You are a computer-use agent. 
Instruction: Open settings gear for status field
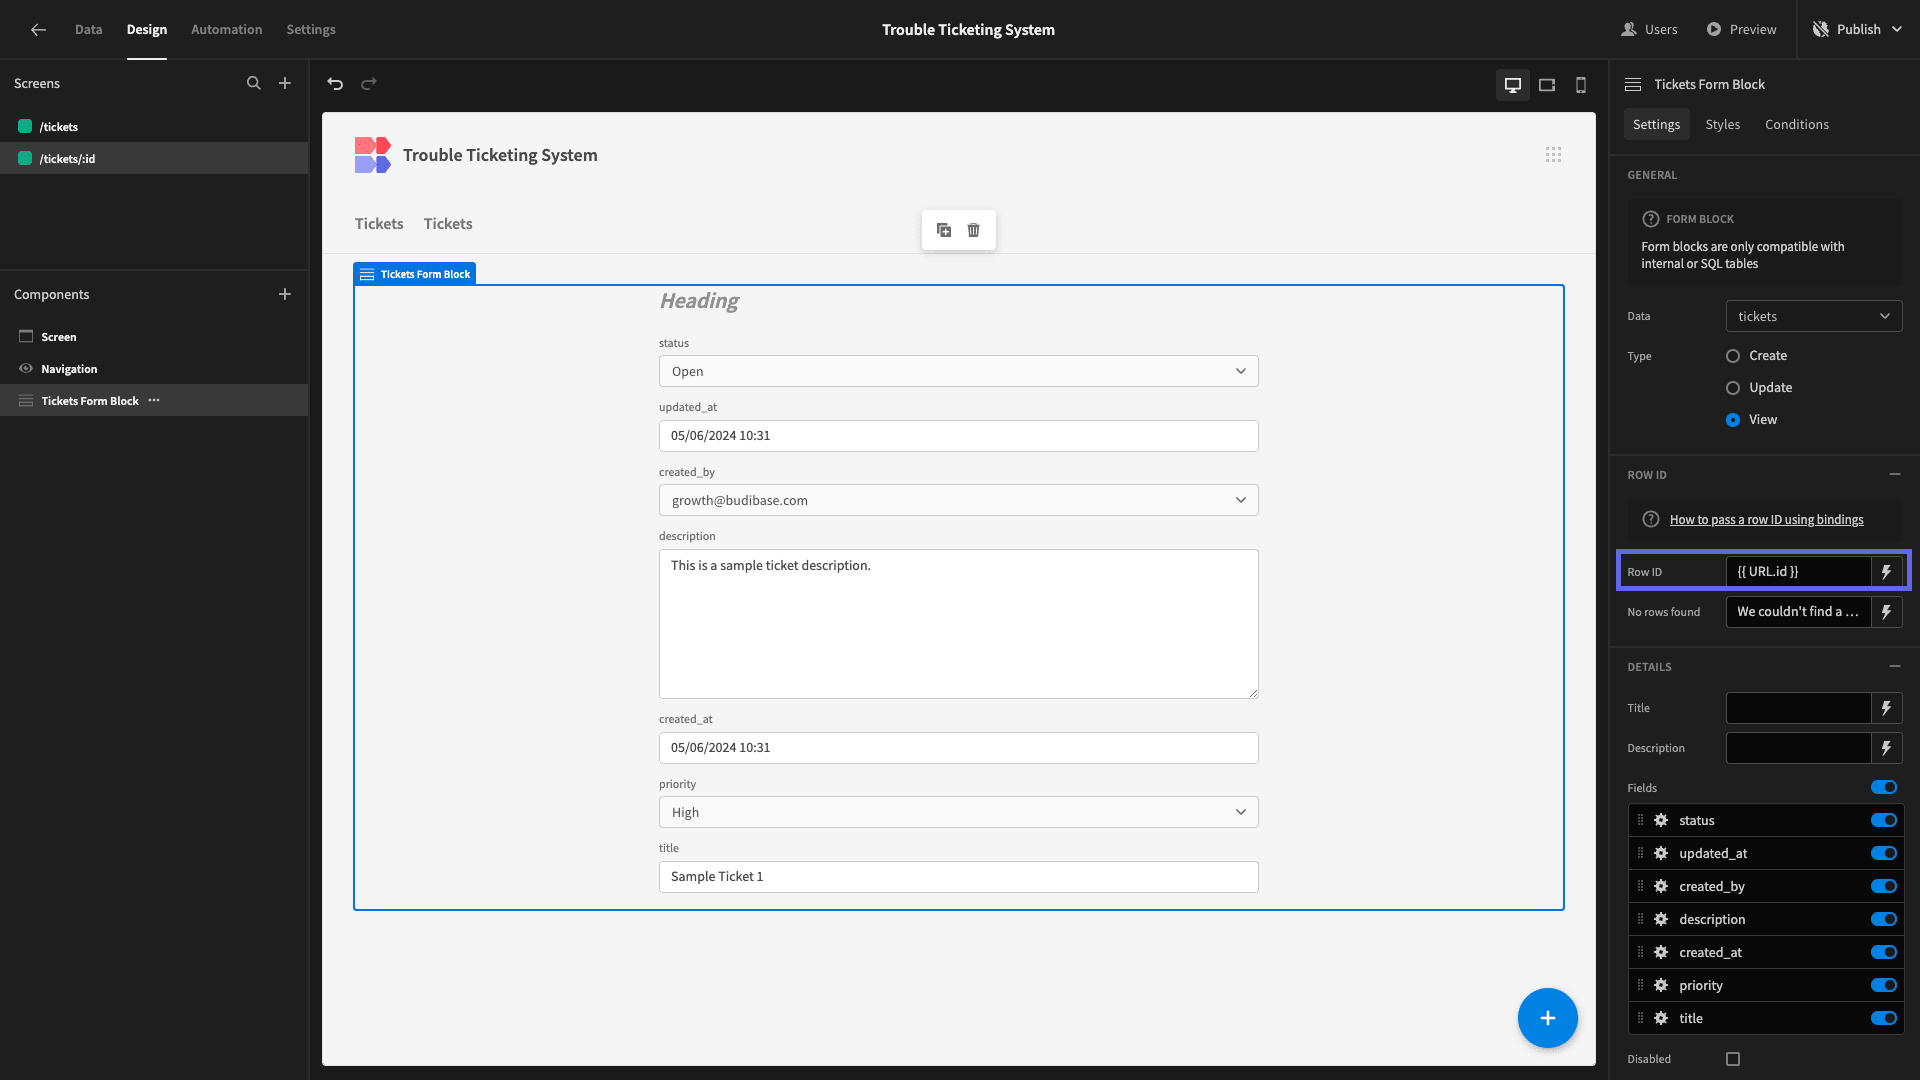click(1661, 820)
